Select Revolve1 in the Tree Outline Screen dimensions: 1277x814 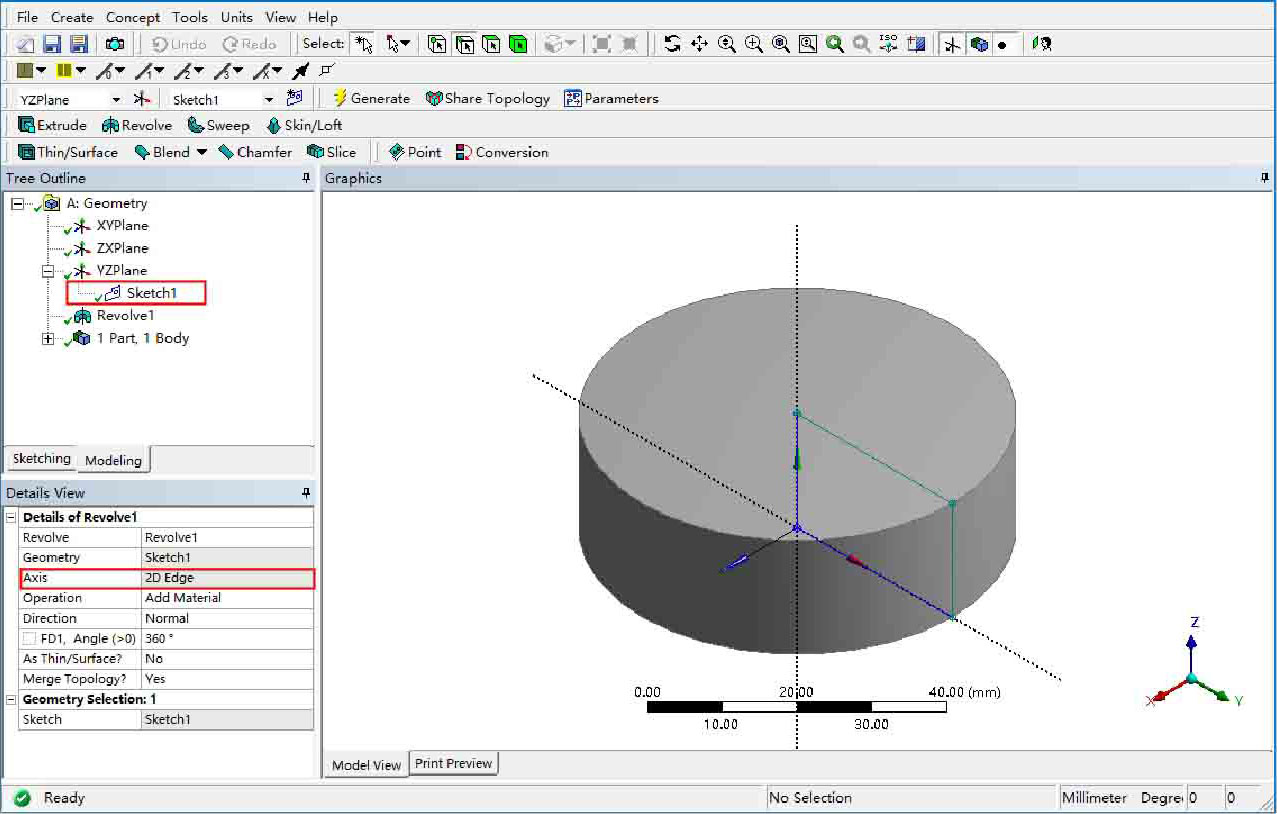pyautogui.click(x=124, y=316)
